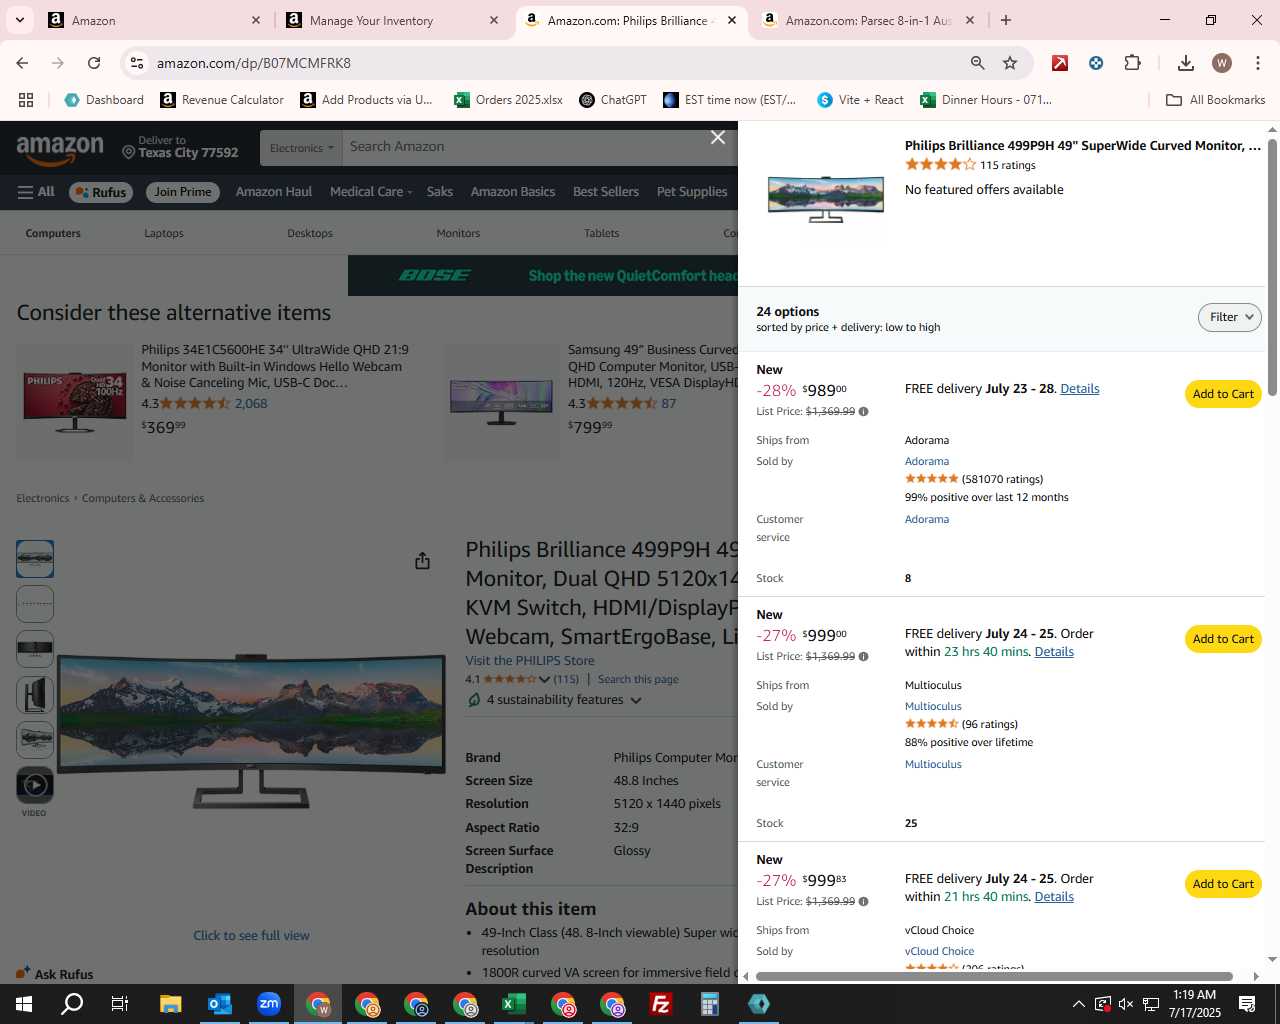1280x1024 pixels.
Task: Click the side panel horizontal scrollbar
Action: click(994, 976)
